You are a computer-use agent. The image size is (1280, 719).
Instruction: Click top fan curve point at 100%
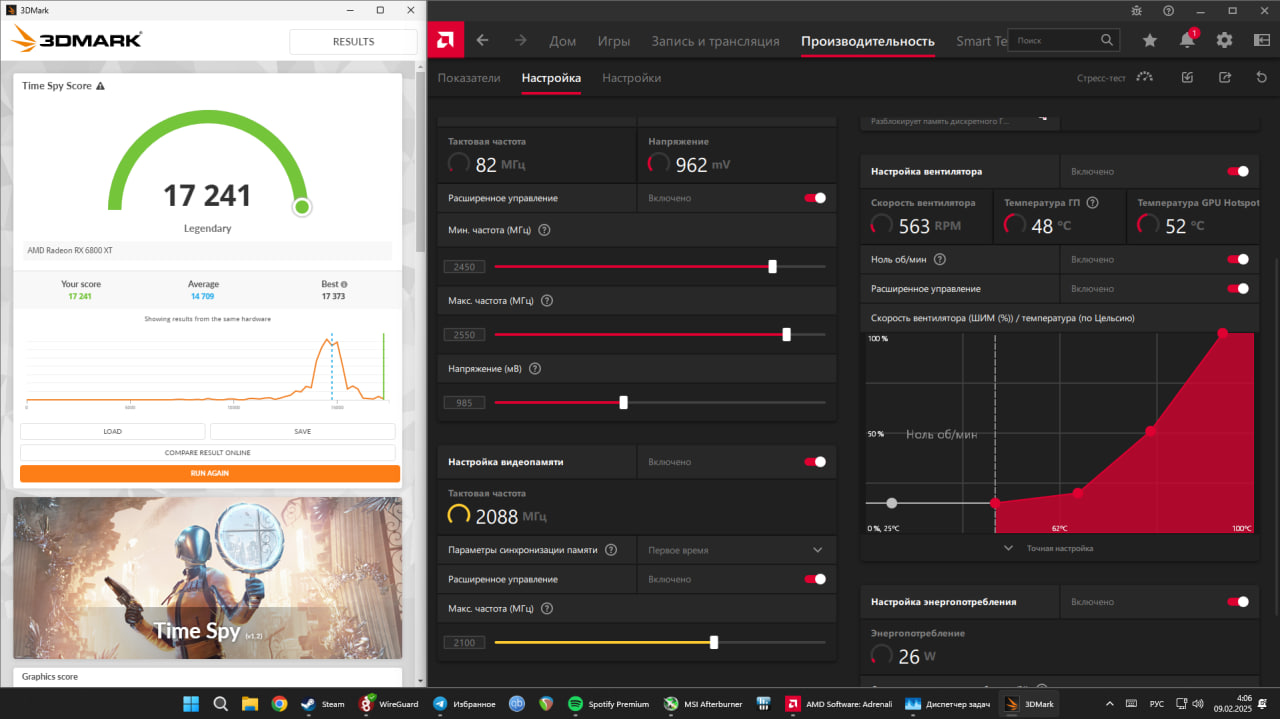pos(1223,333)
